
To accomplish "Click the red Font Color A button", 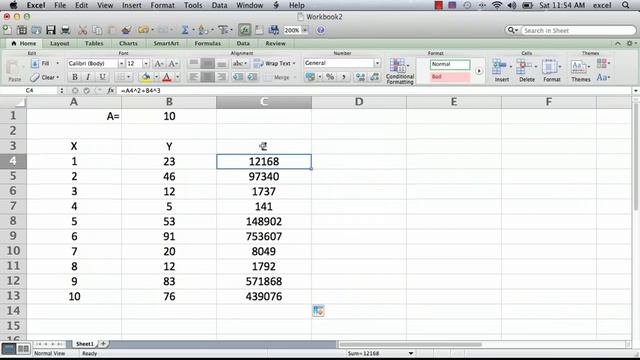I will coord(167,77).
